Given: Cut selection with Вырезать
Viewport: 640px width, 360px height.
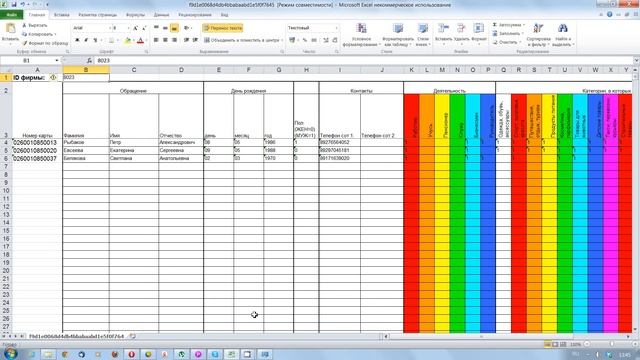Looking at the screenshot, I should (x=35, y=25).
